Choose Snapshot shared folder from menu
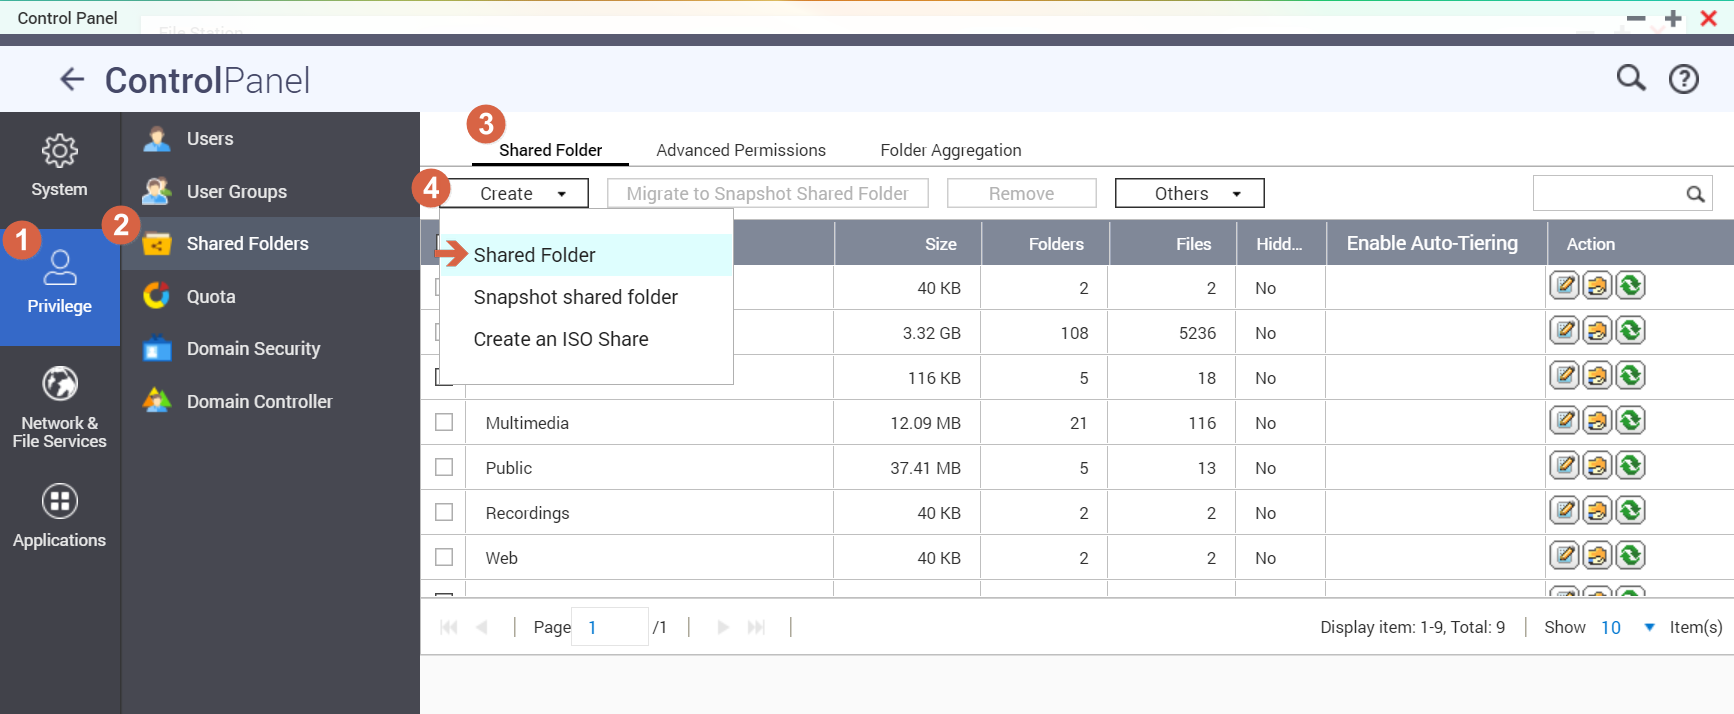The image size is (1734, 714). [575, 297]
